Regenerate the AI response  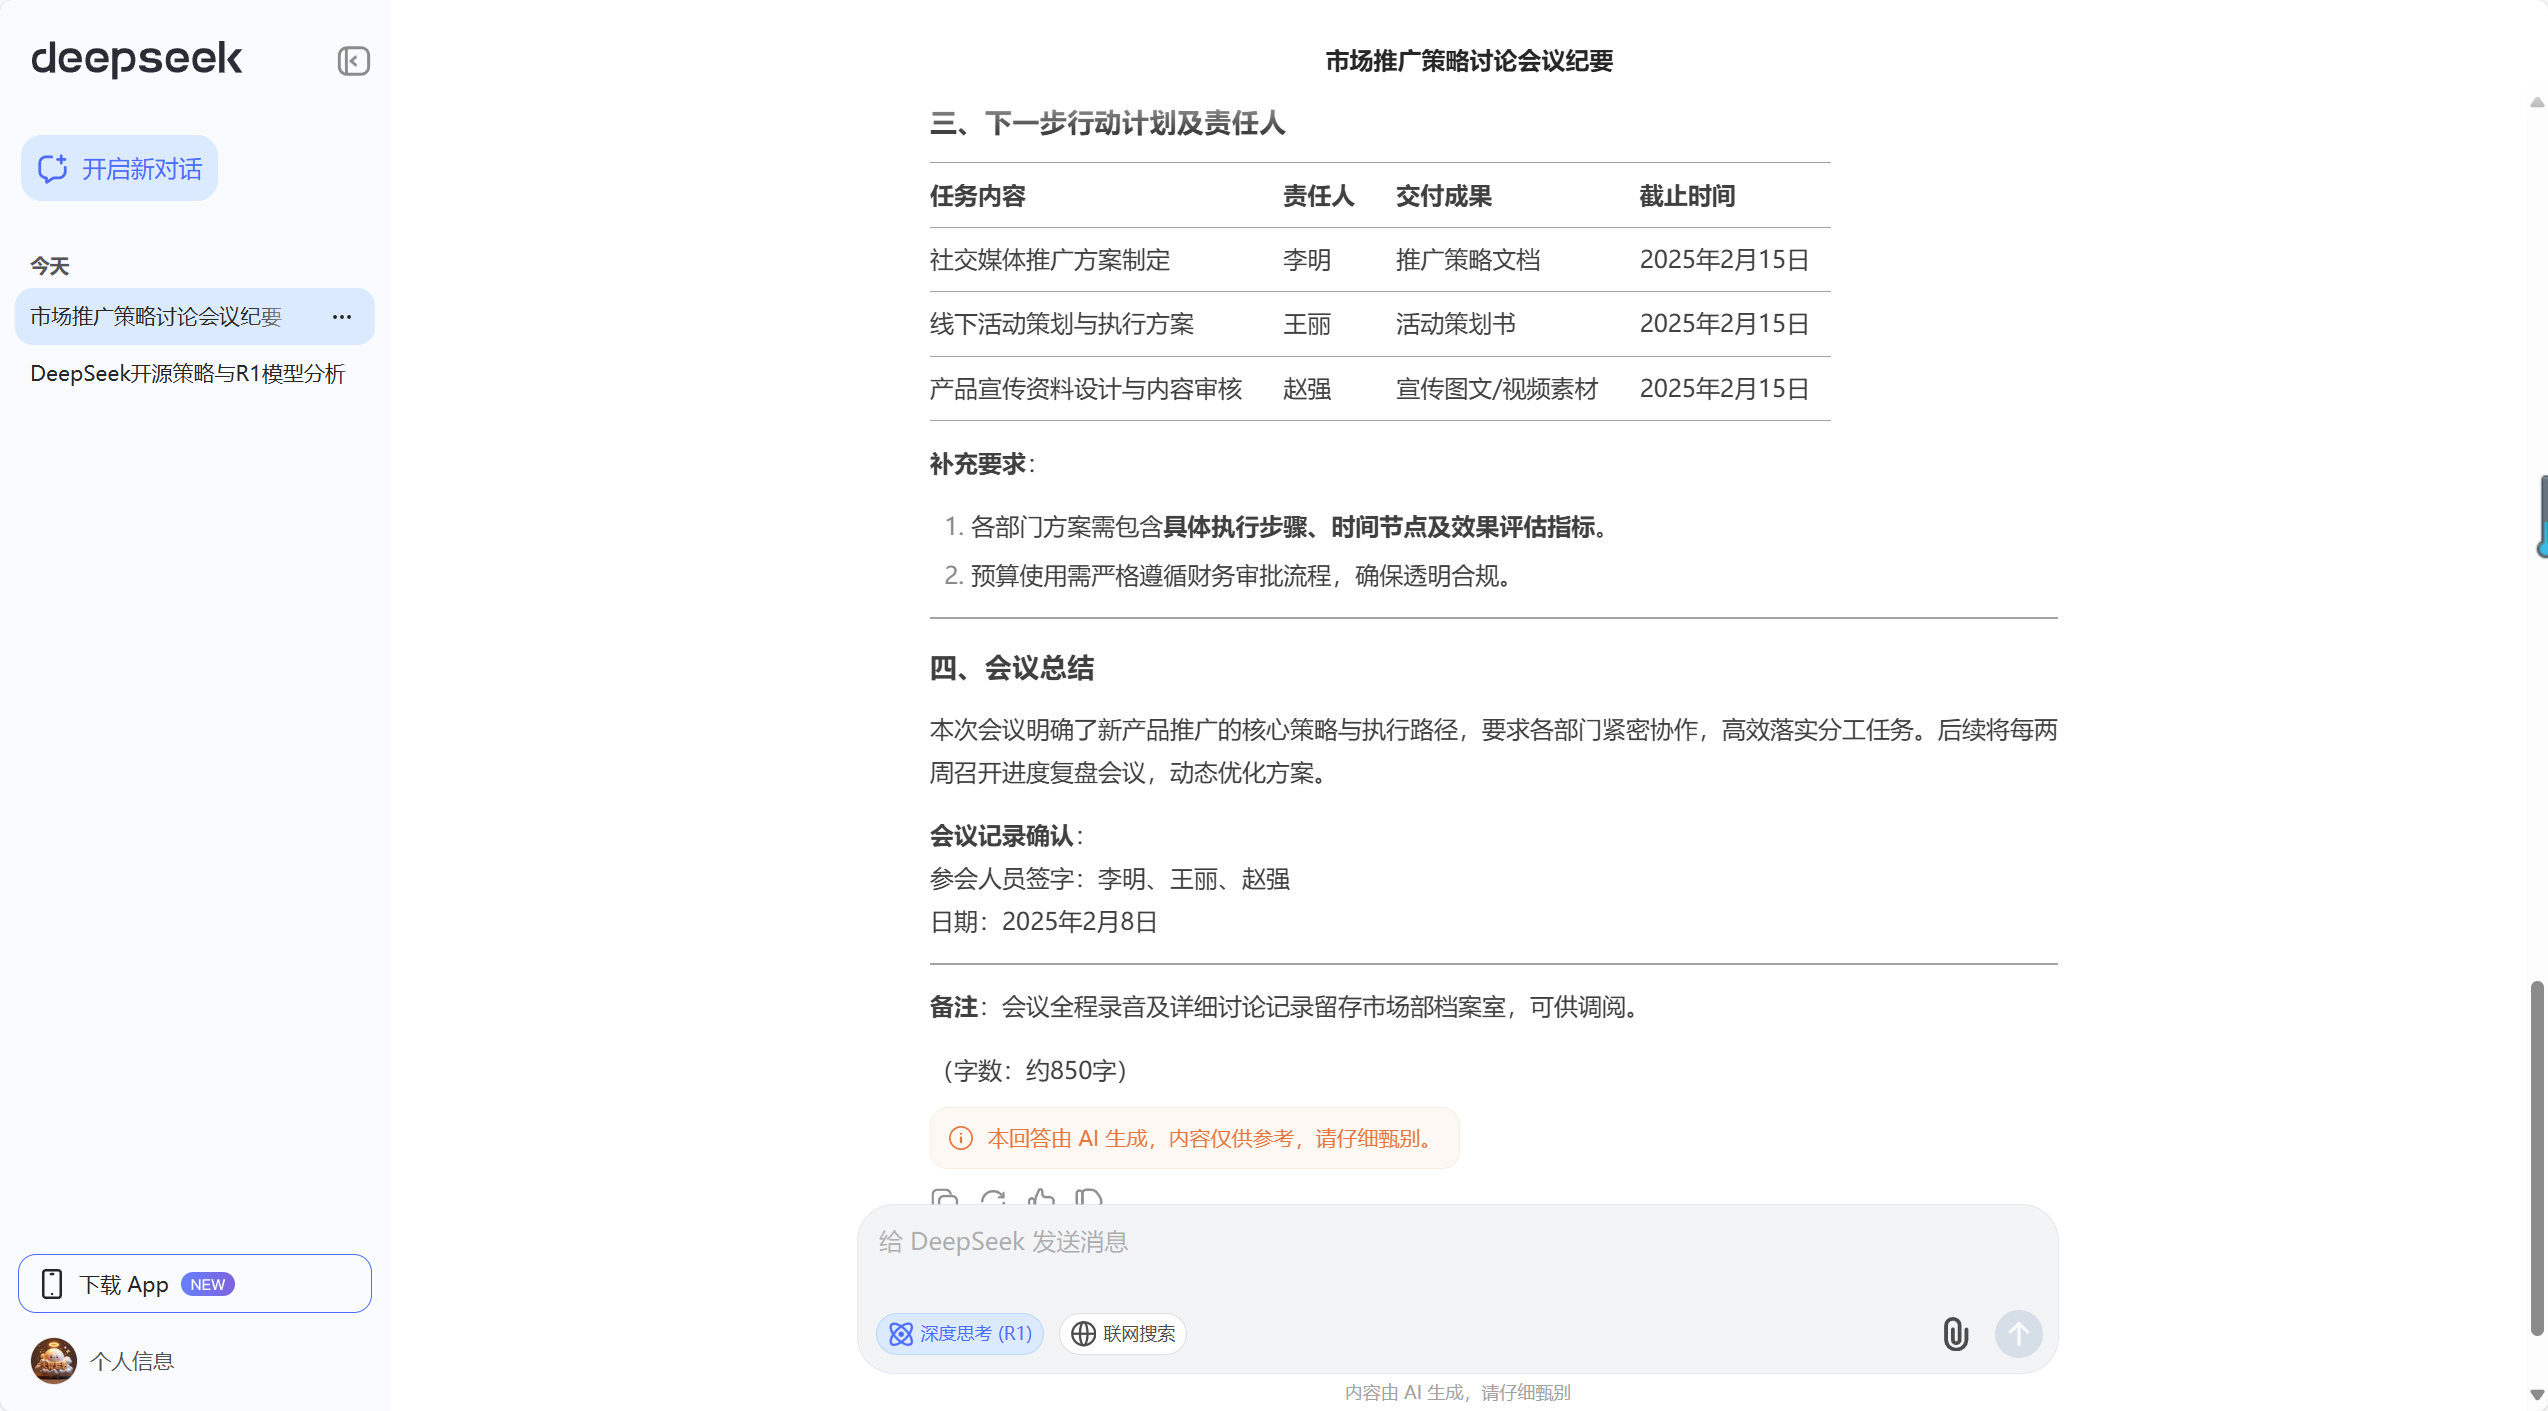(x=991, y=1200)
